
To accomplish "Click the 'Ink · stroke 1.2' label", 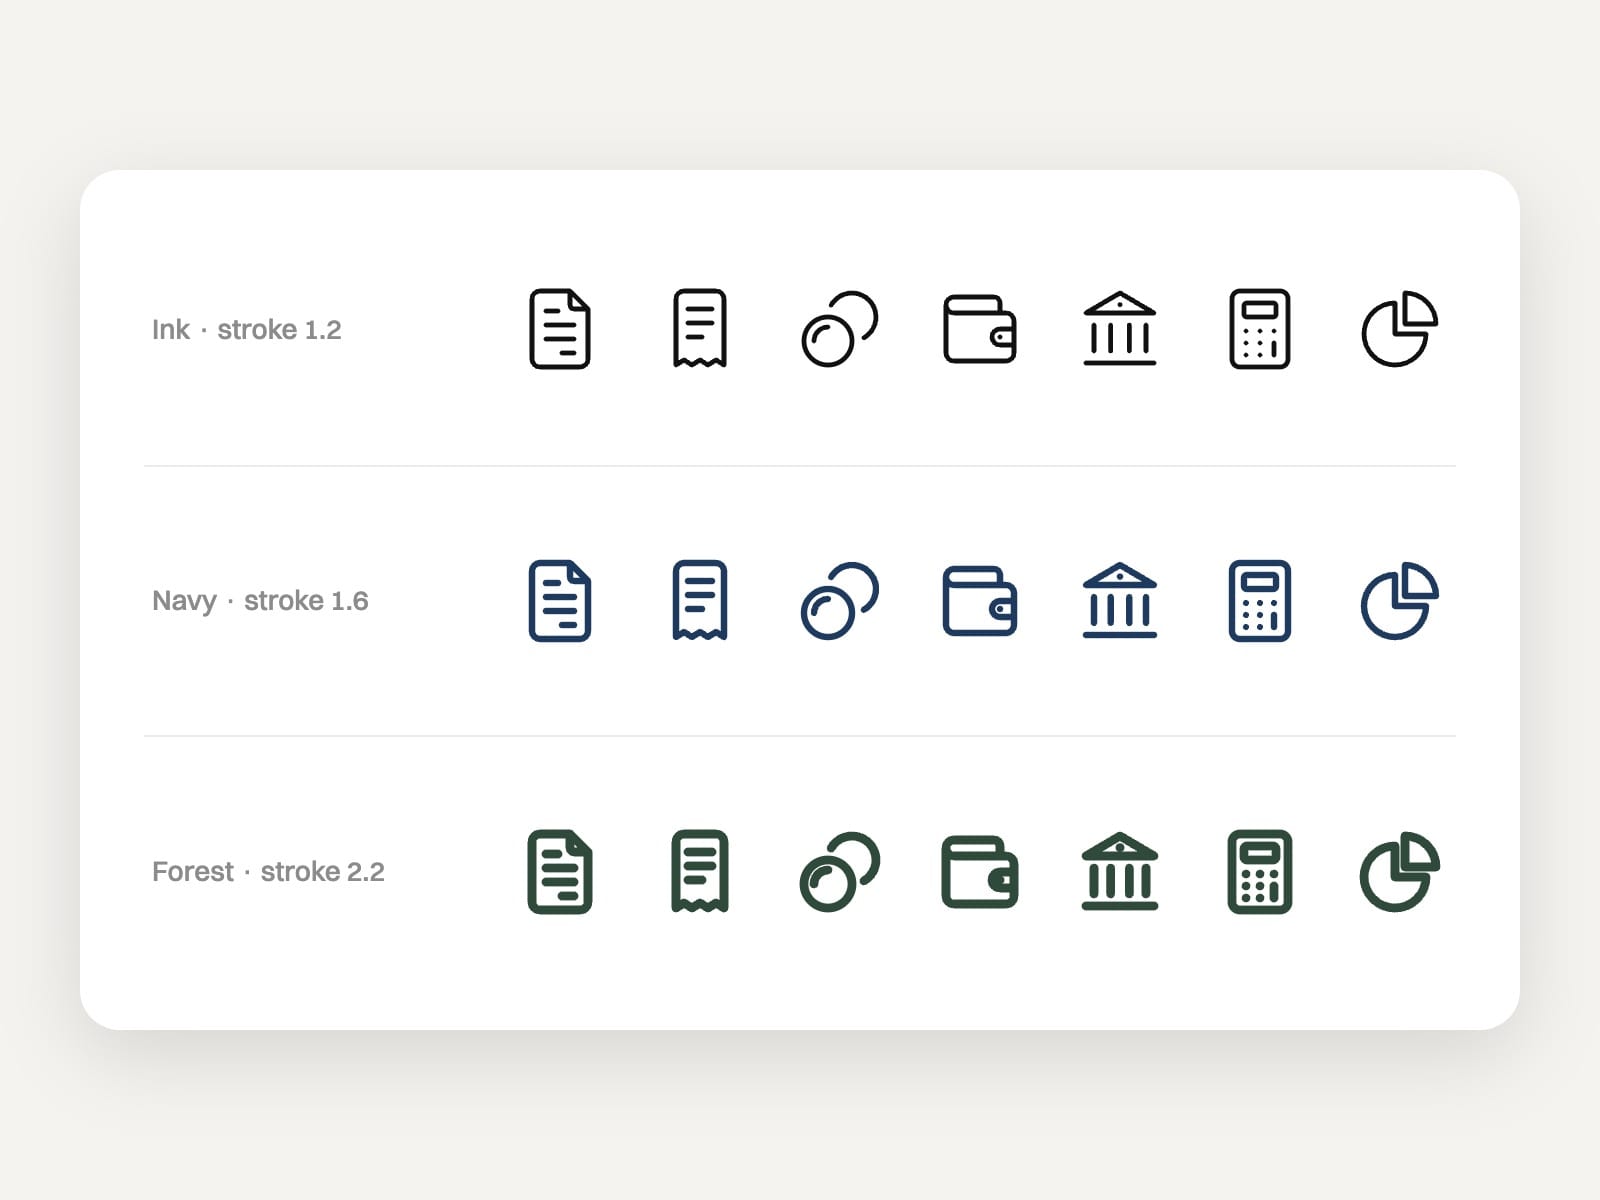I will point(247,330).
